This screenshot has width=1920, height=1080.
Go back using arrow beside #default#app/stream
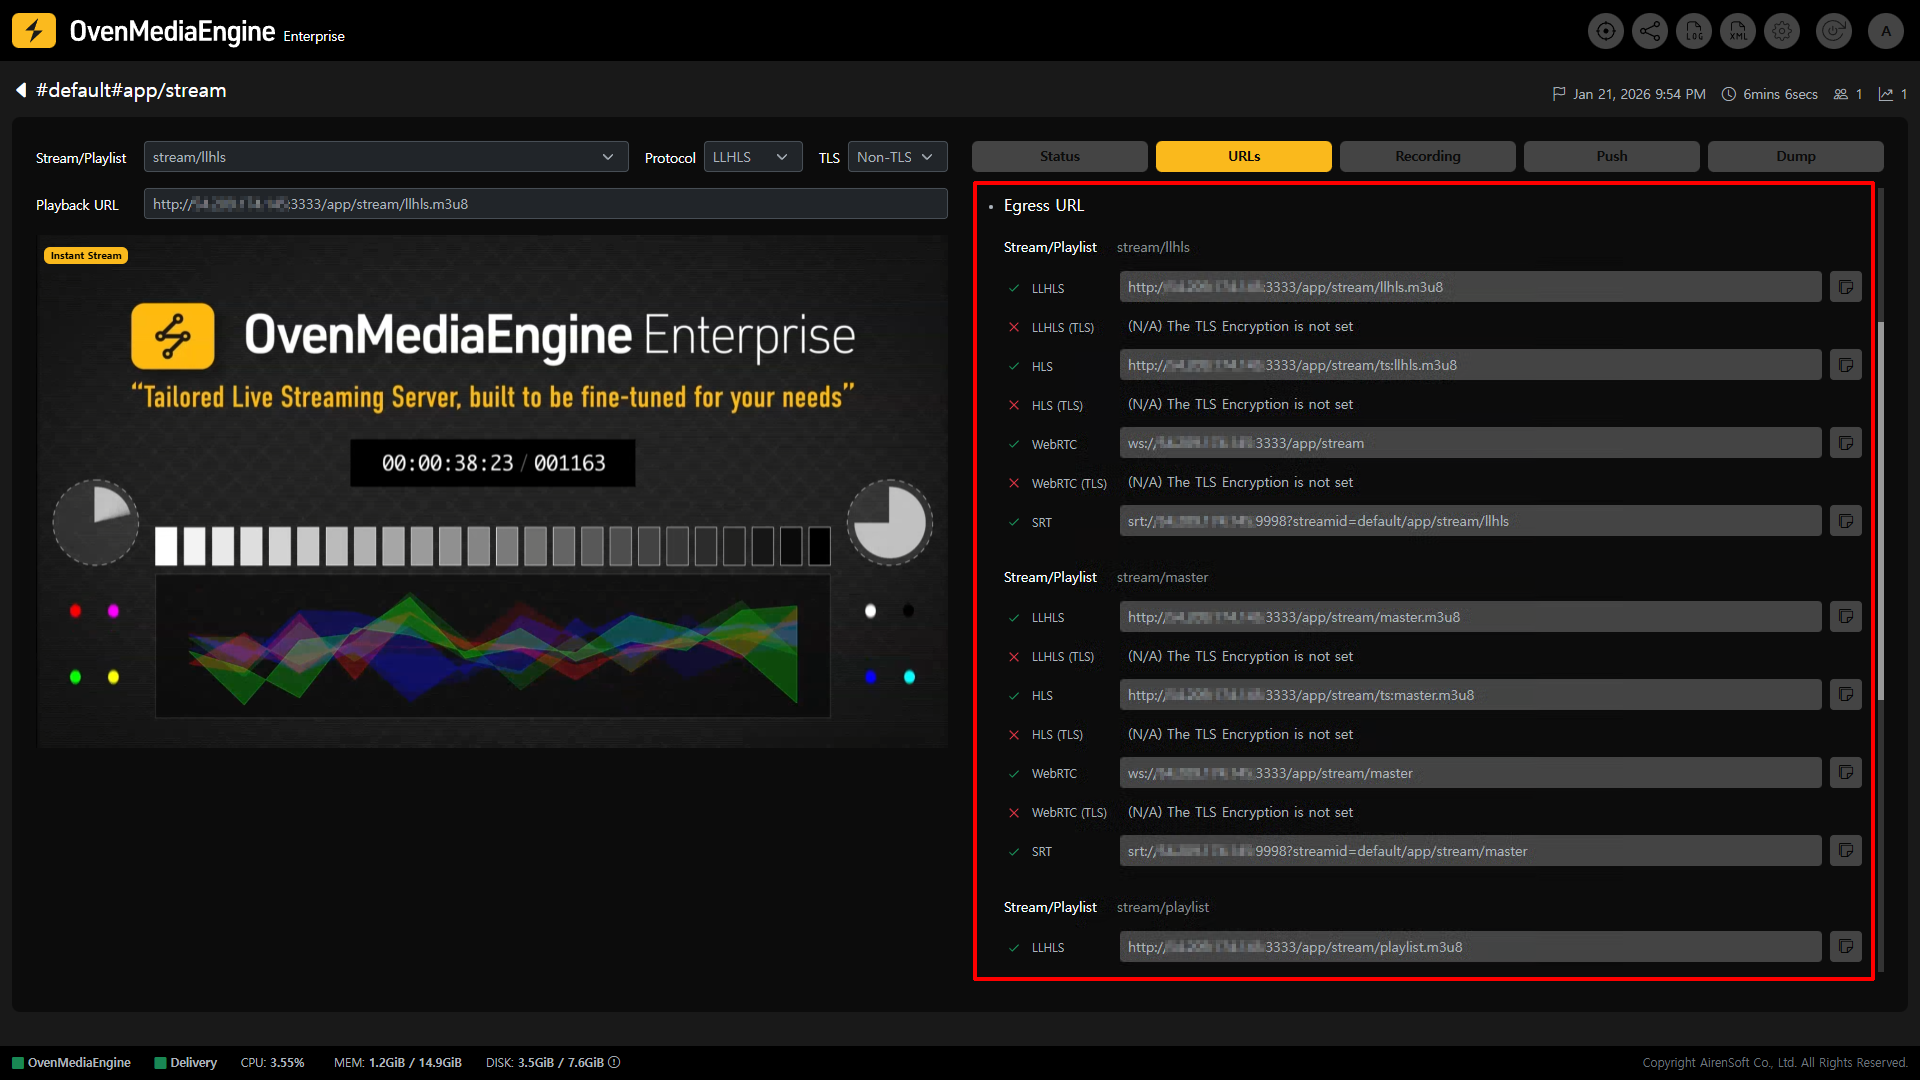pos(21,90)
